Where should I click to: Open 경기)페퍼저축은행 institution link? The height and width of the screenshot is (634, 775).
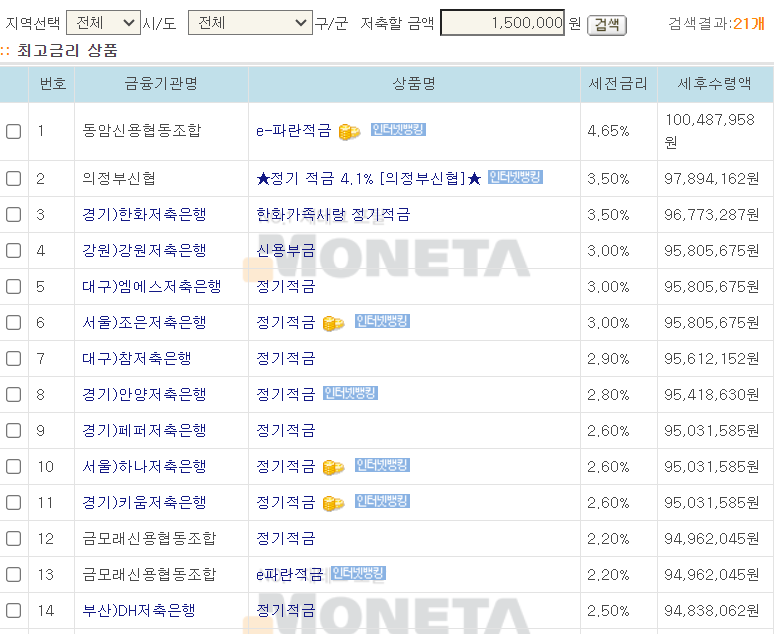tap(144, 431)
